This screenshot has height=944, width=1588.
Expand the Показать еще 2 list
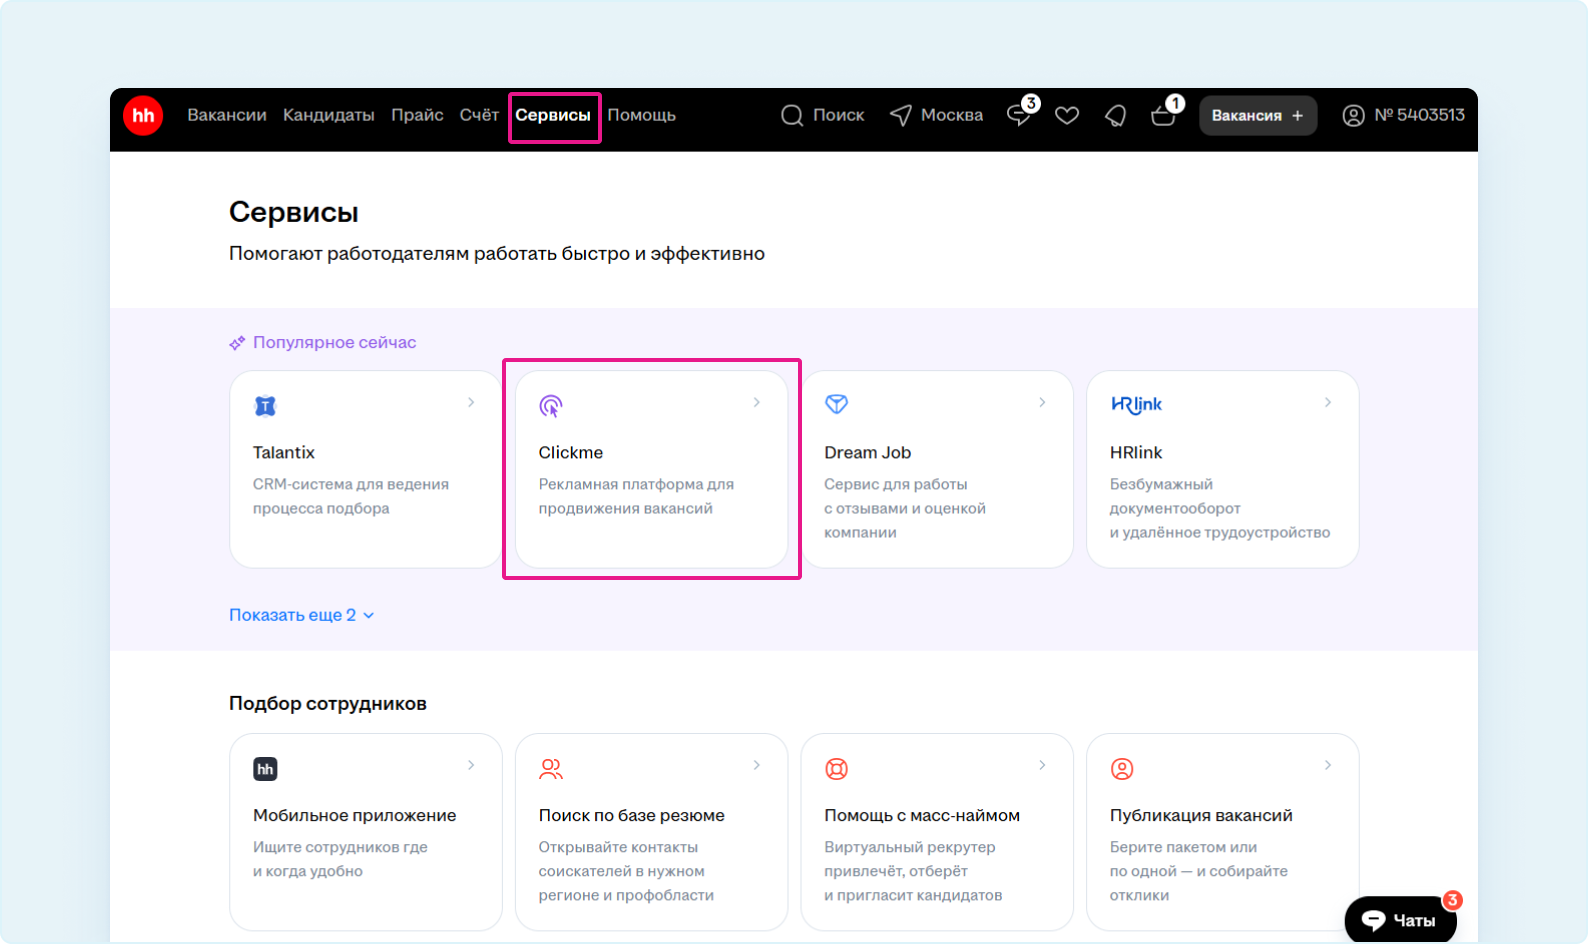(301, 615)
